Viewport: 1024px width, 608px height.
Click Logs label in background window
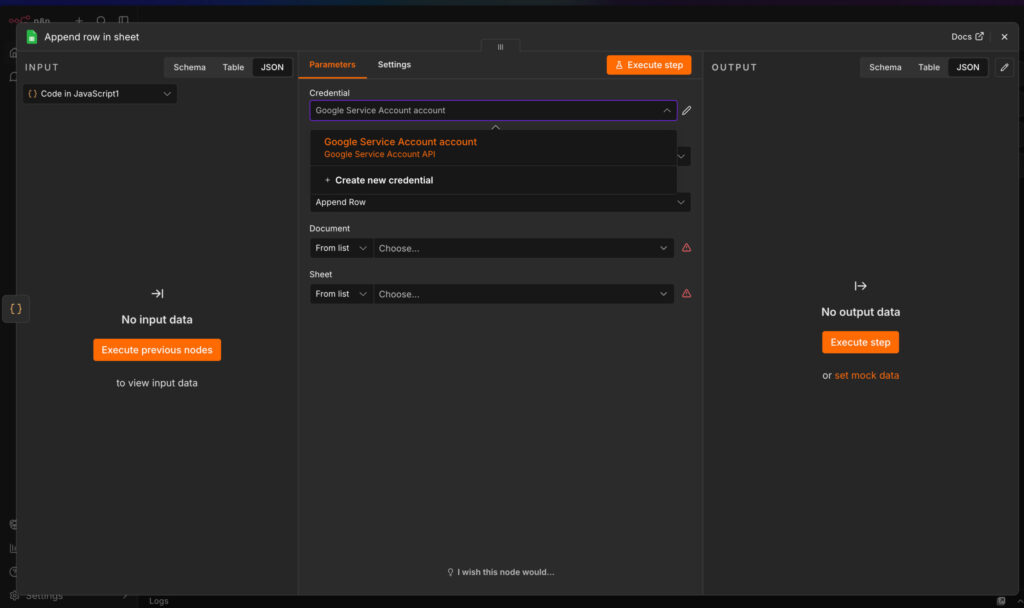click(159, 601)
